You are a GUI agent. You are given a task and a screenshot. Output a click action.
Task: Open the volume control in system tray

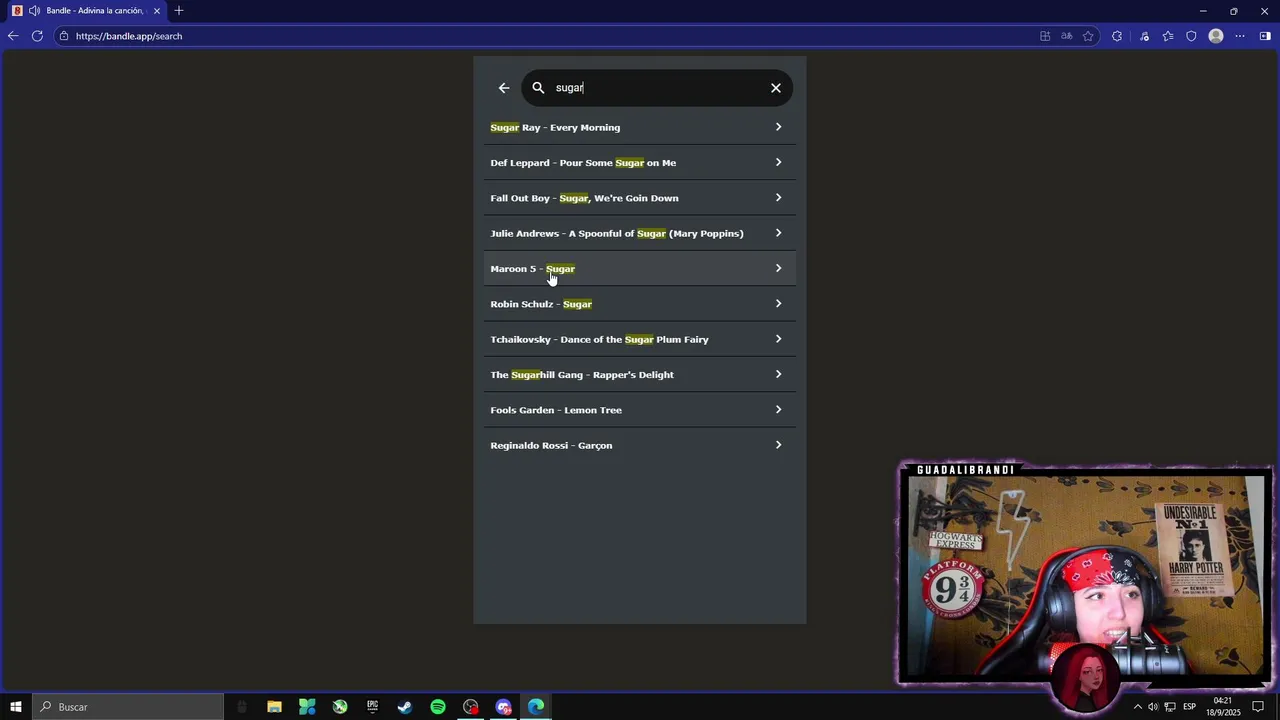[1153, 707]
